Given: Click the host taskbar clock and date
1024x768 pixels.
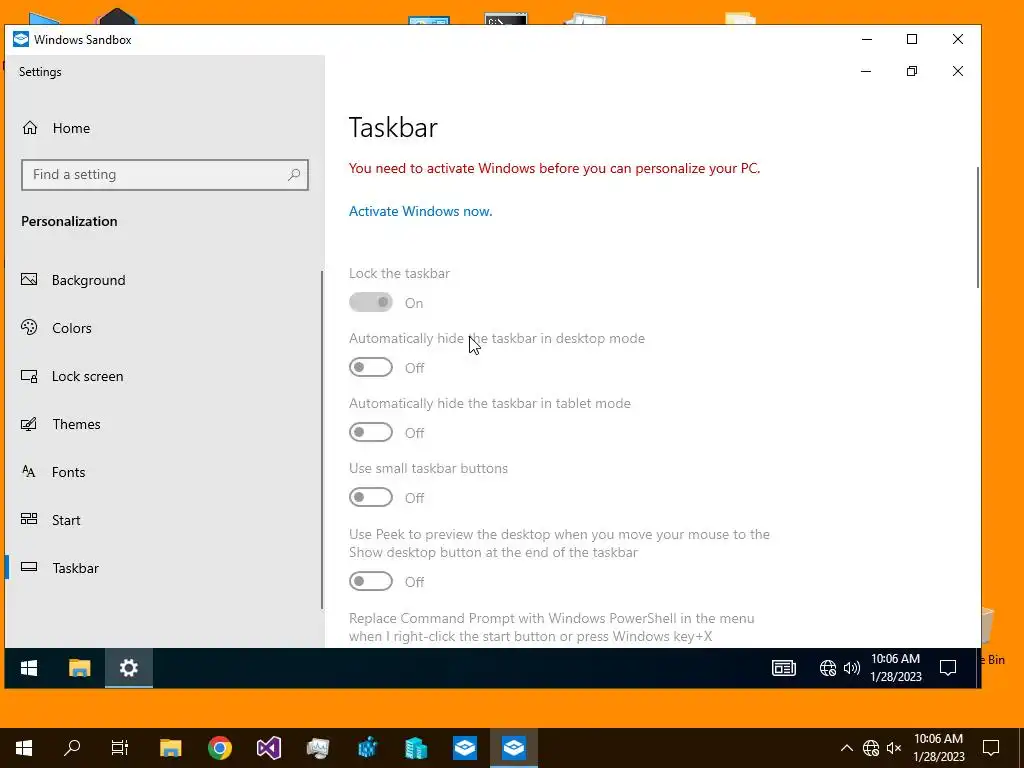Looking at the screenshot, I should pyautogui.click(x=938, y=748).
